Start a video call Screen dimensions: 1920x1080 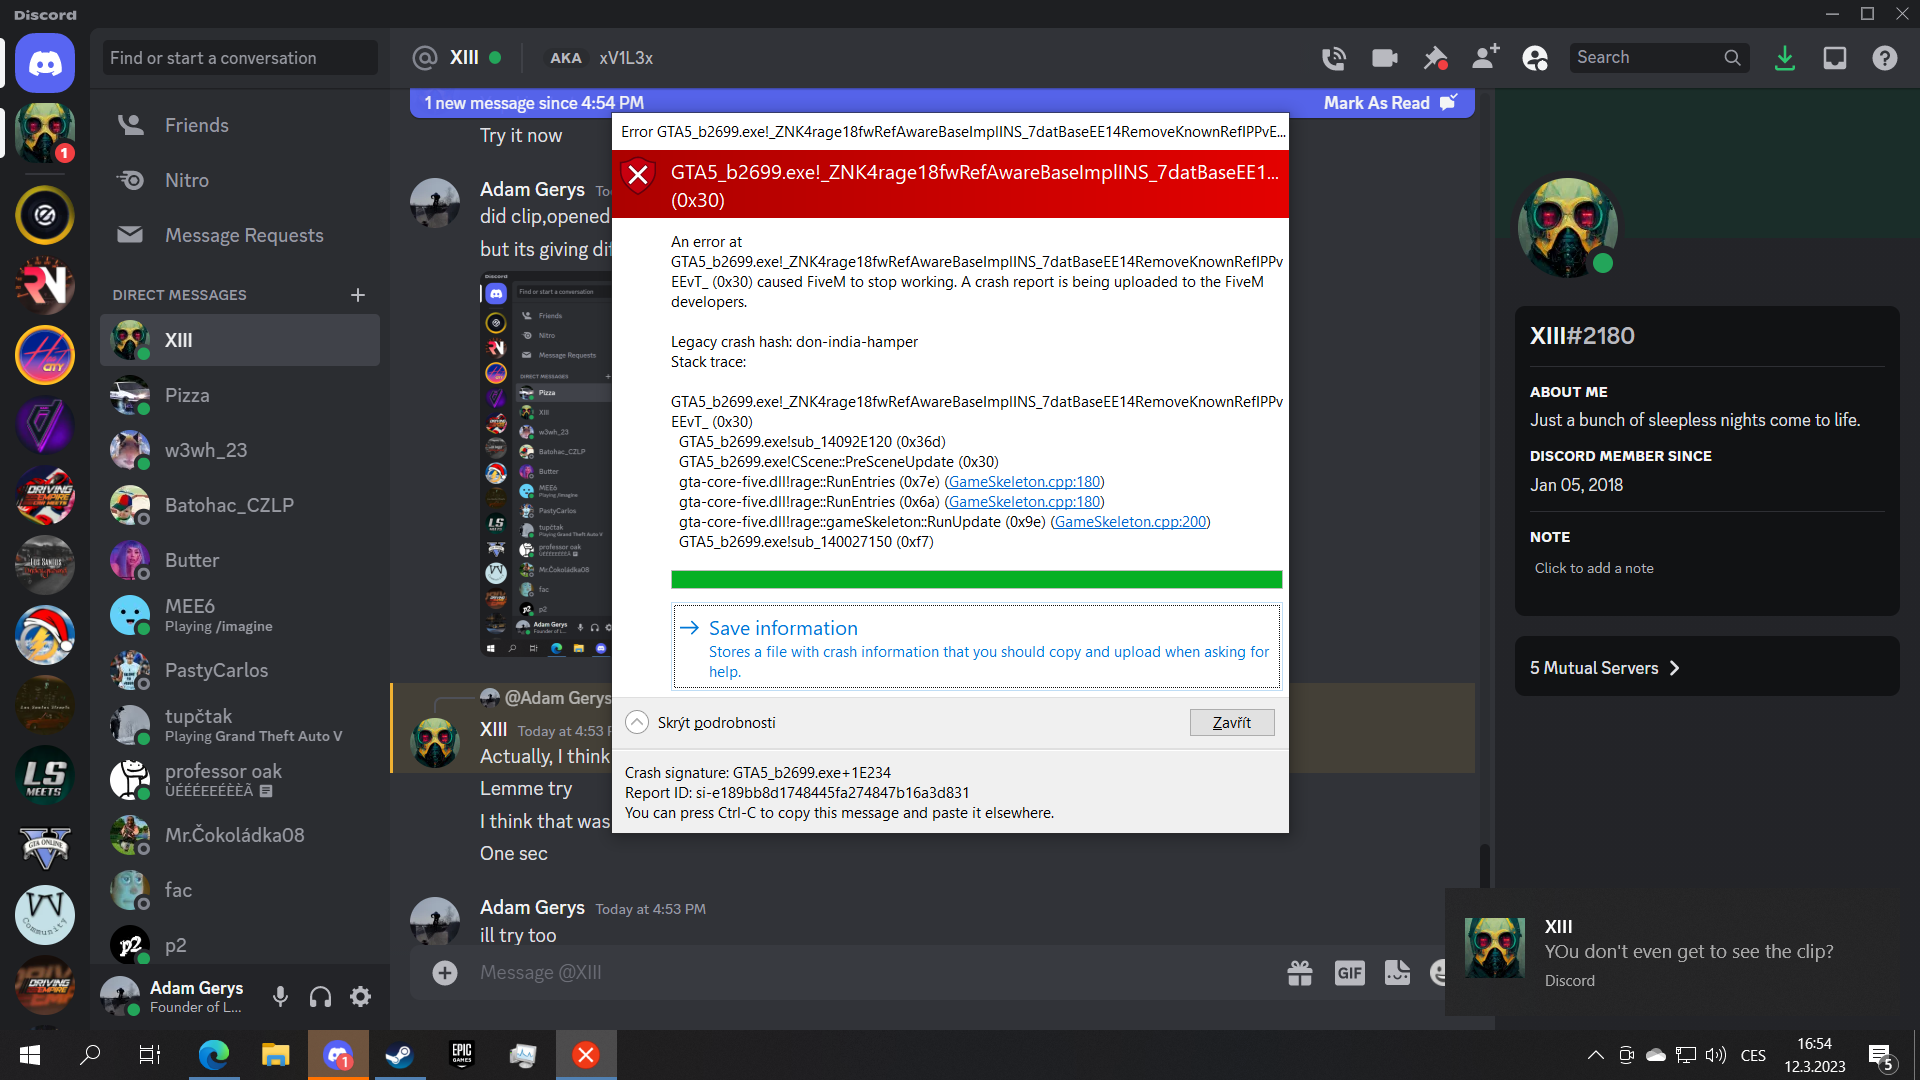pyautogui.click(x=1384, y=58)
